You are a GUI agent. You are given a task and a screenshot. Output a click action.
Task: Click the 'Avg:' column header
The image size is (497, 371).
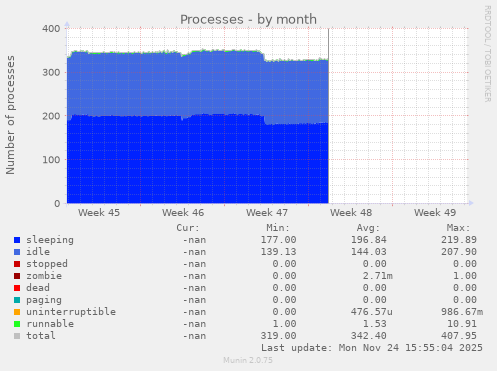click(368, 228)
